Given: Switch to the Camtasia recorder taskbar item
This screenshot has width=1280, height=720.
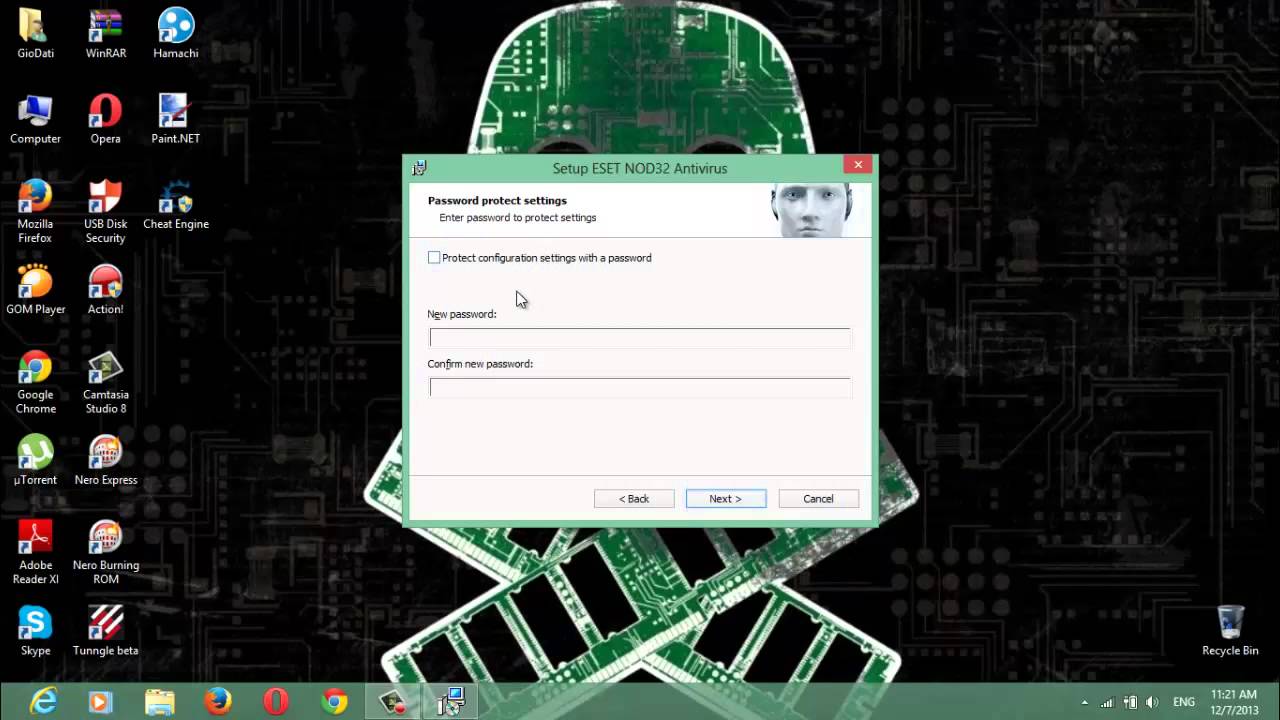Looking at the screenshot, I should 392,702.
